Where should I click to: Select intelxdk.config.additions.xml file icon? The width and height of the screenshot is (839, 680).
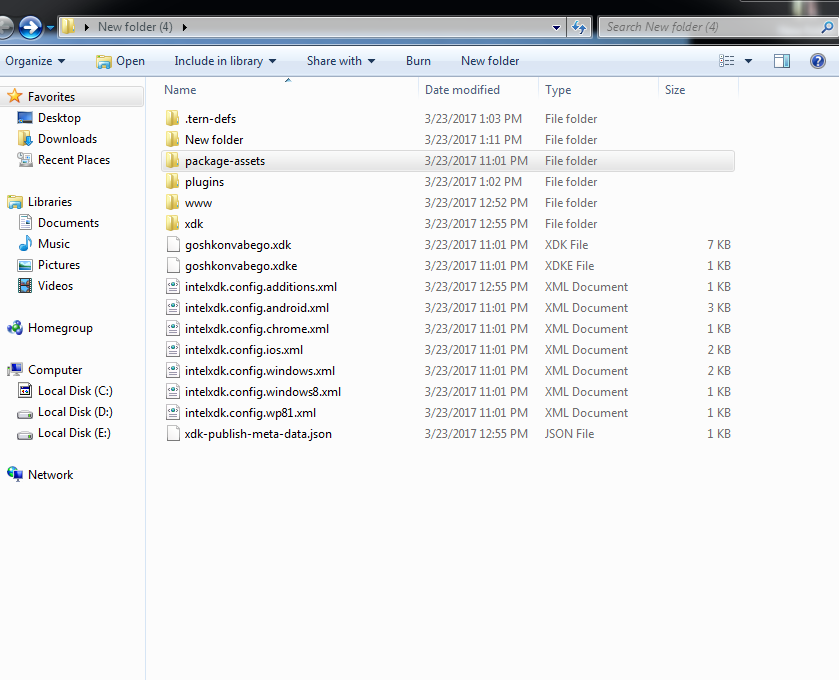coord(173,287)
